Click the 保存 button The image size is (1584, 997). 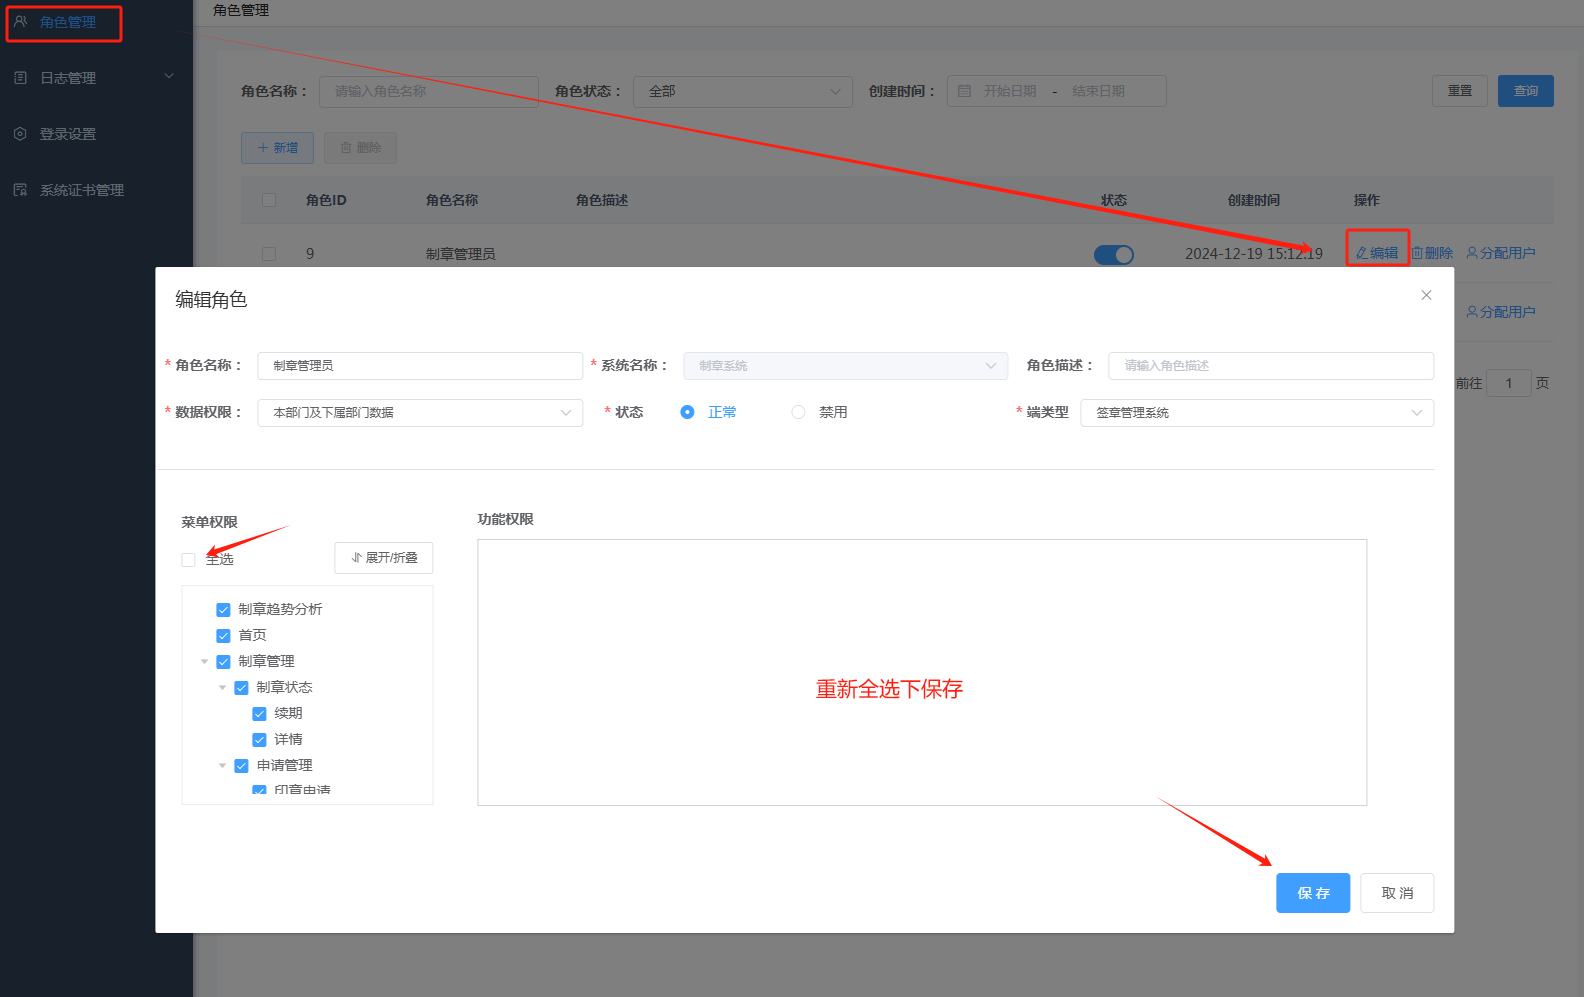pos(1312,893)
